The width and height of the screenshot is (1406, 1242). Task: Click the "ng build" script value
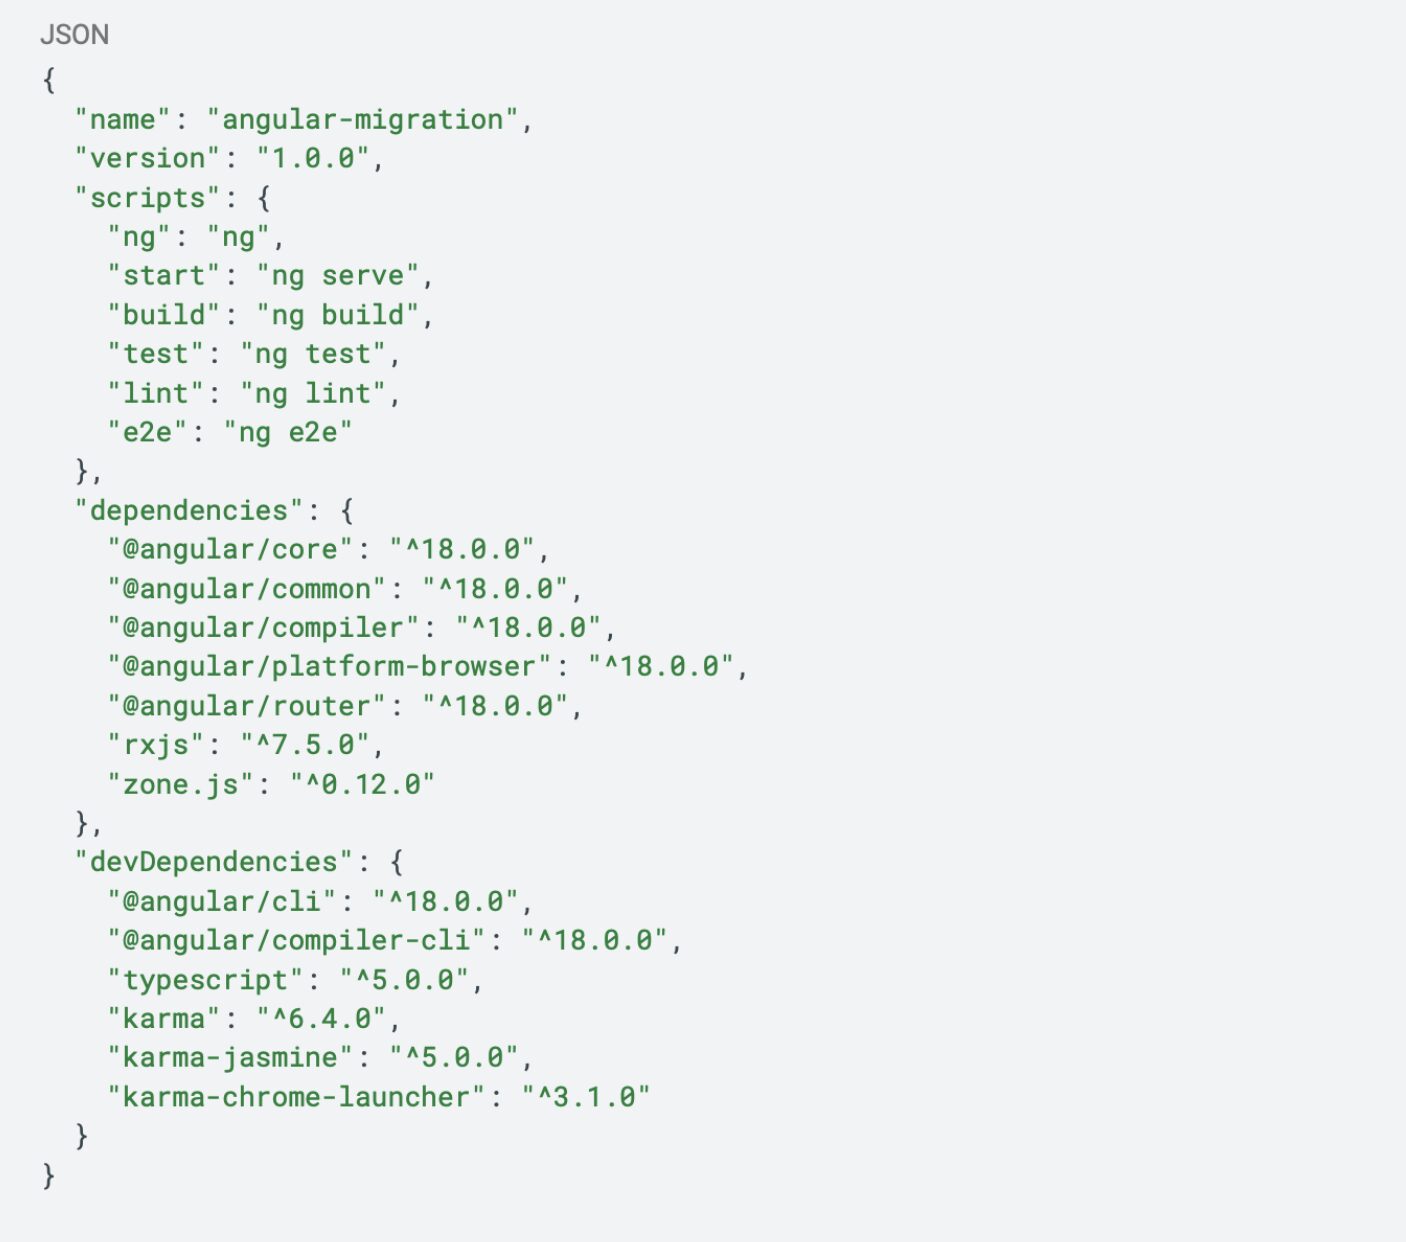[x=338, y=315]
